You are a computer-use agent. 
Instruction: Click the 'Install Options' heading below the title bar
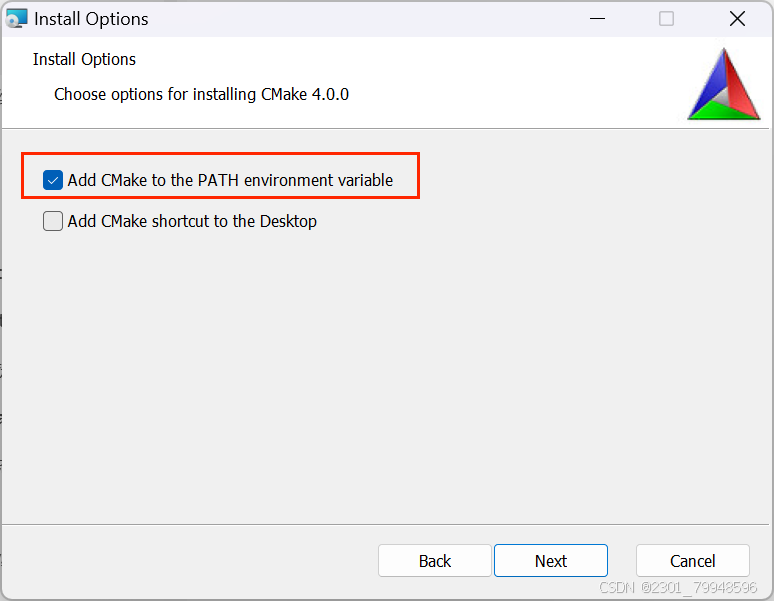[x=84, y=59]
